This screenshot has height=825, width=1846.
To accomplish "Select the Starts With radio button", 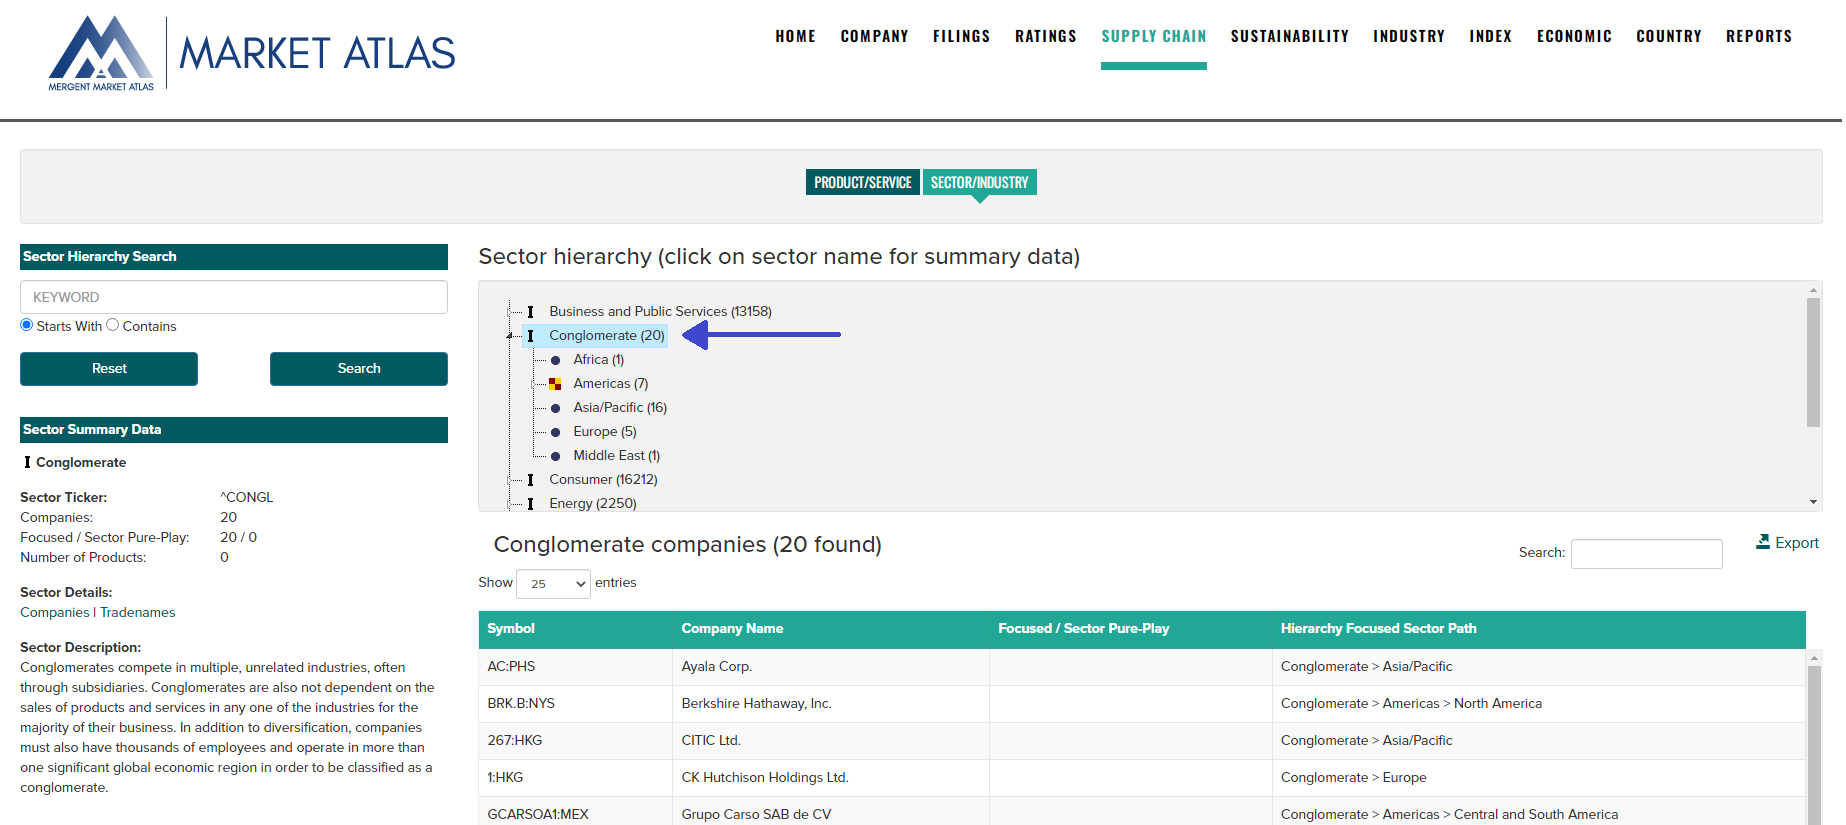I will point(27,325).
